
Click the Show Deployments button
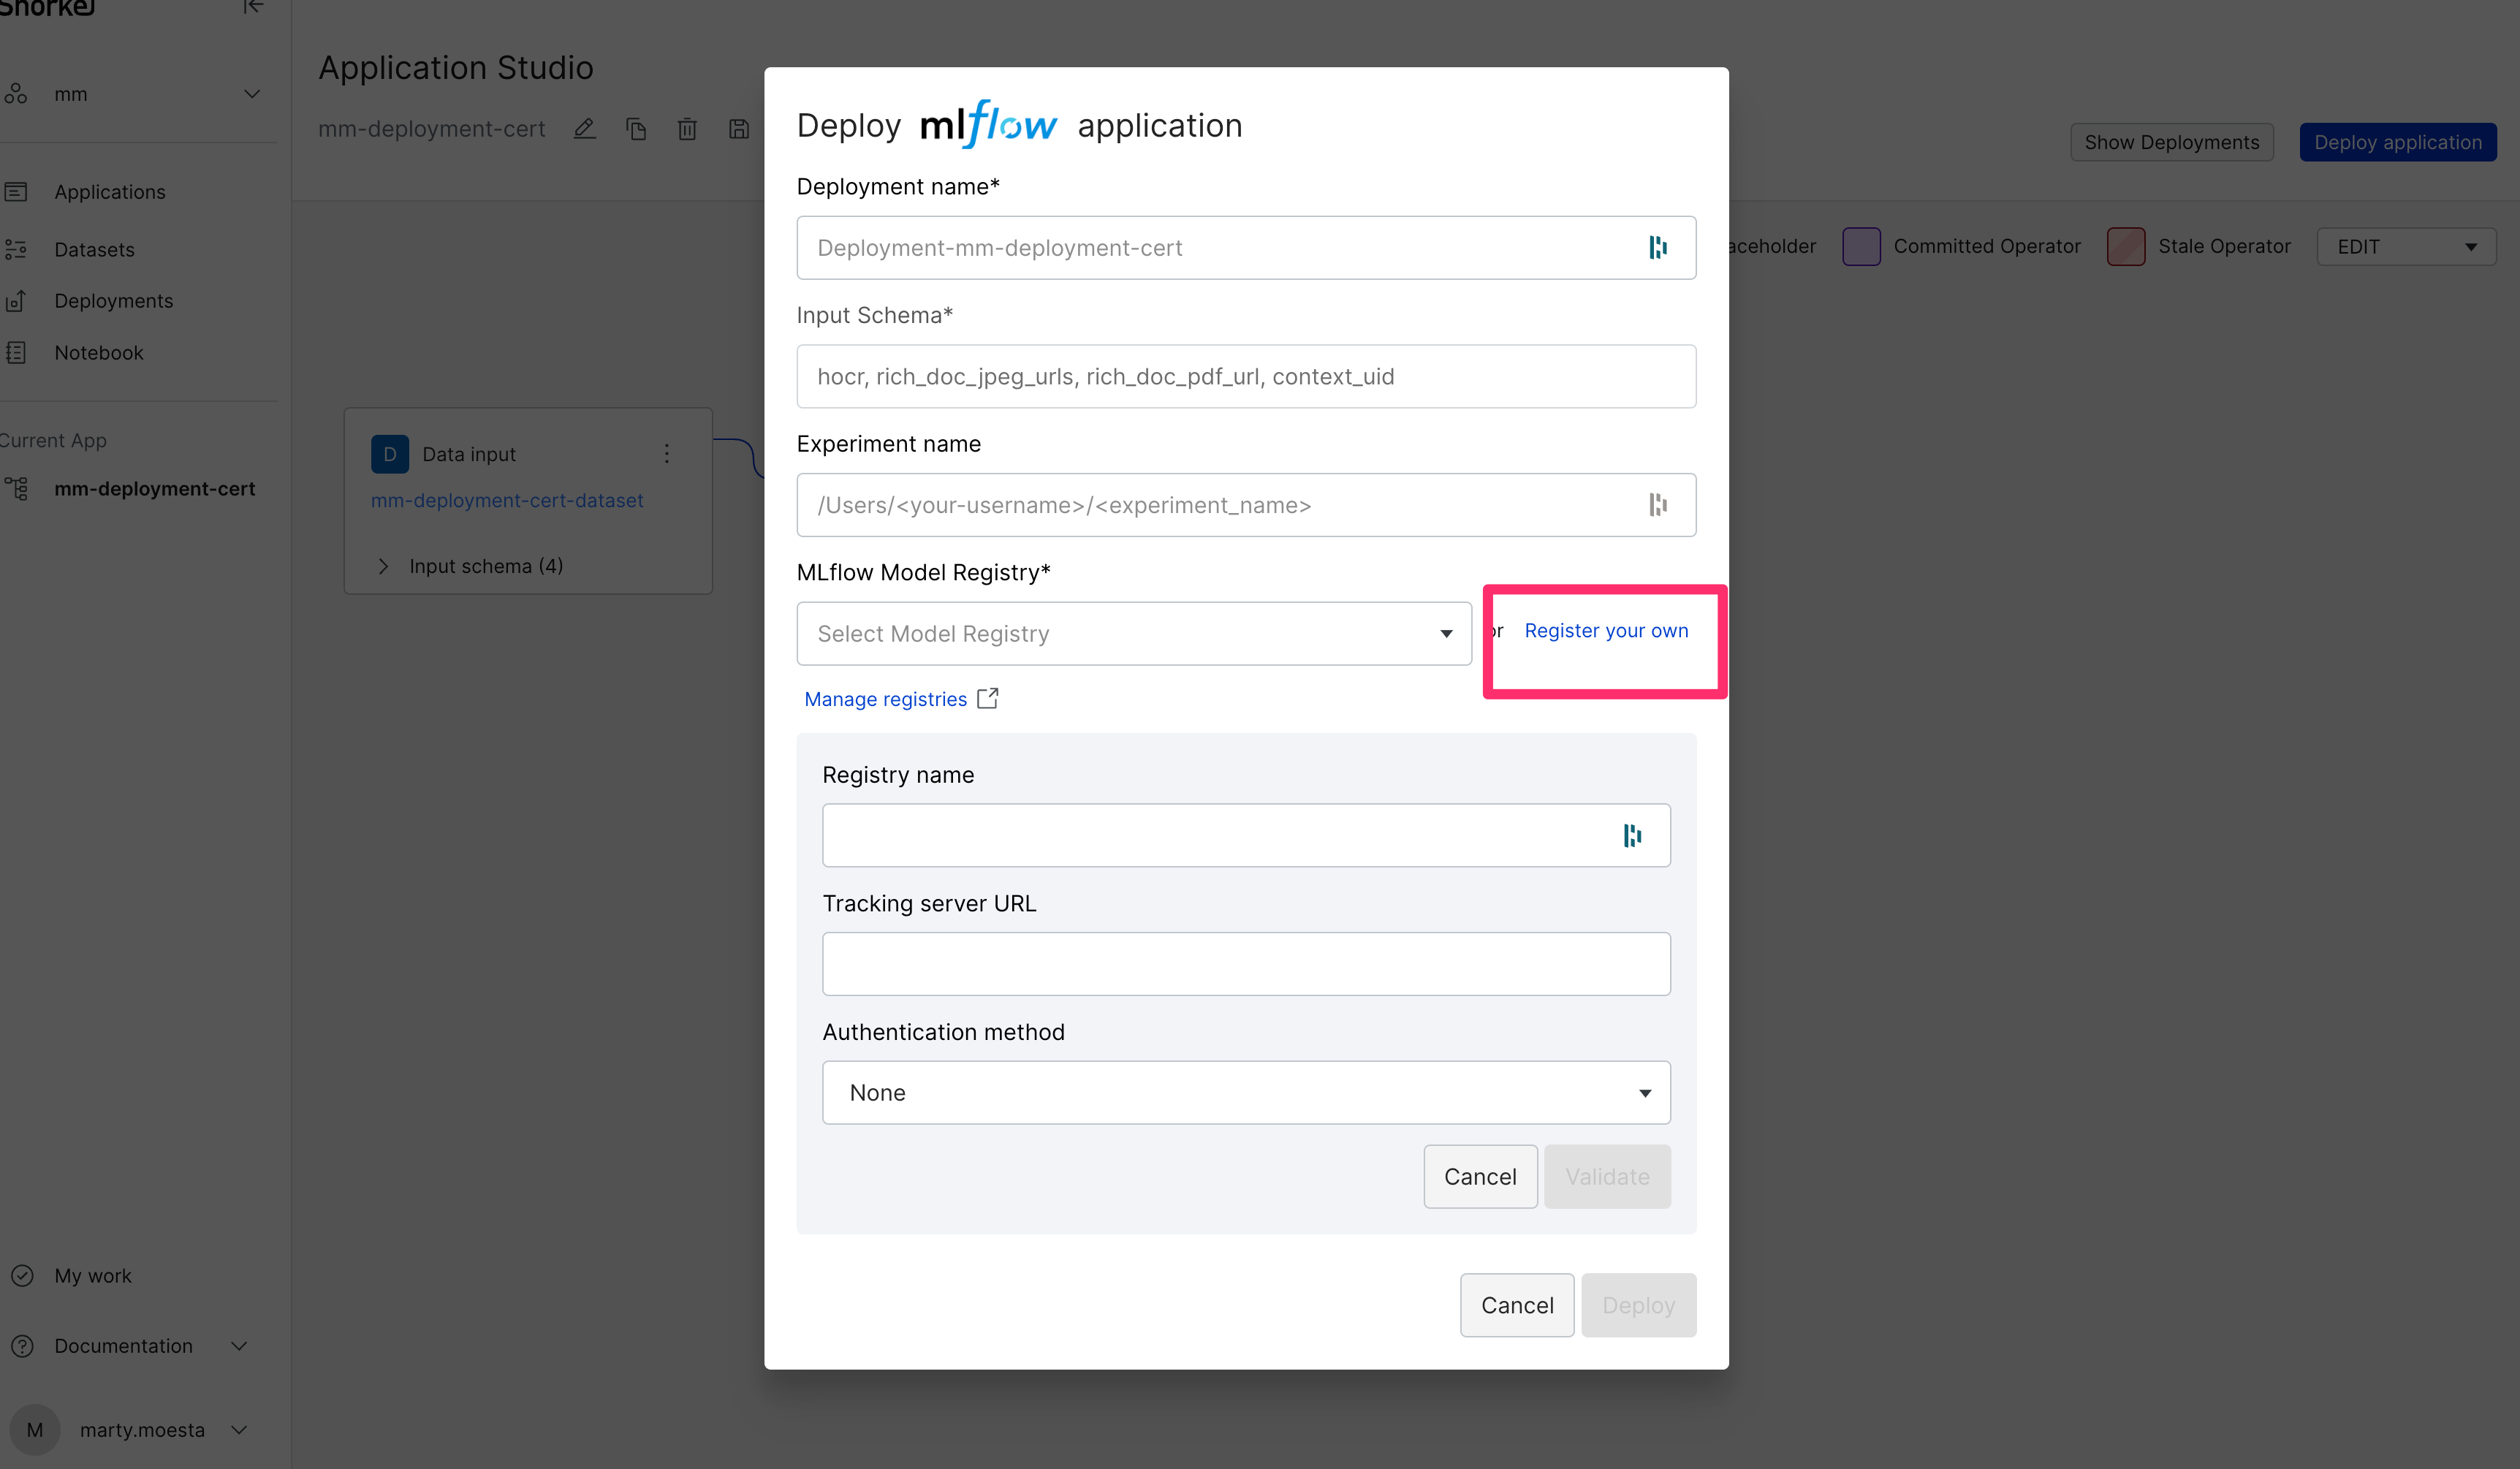coord(2171,142)
